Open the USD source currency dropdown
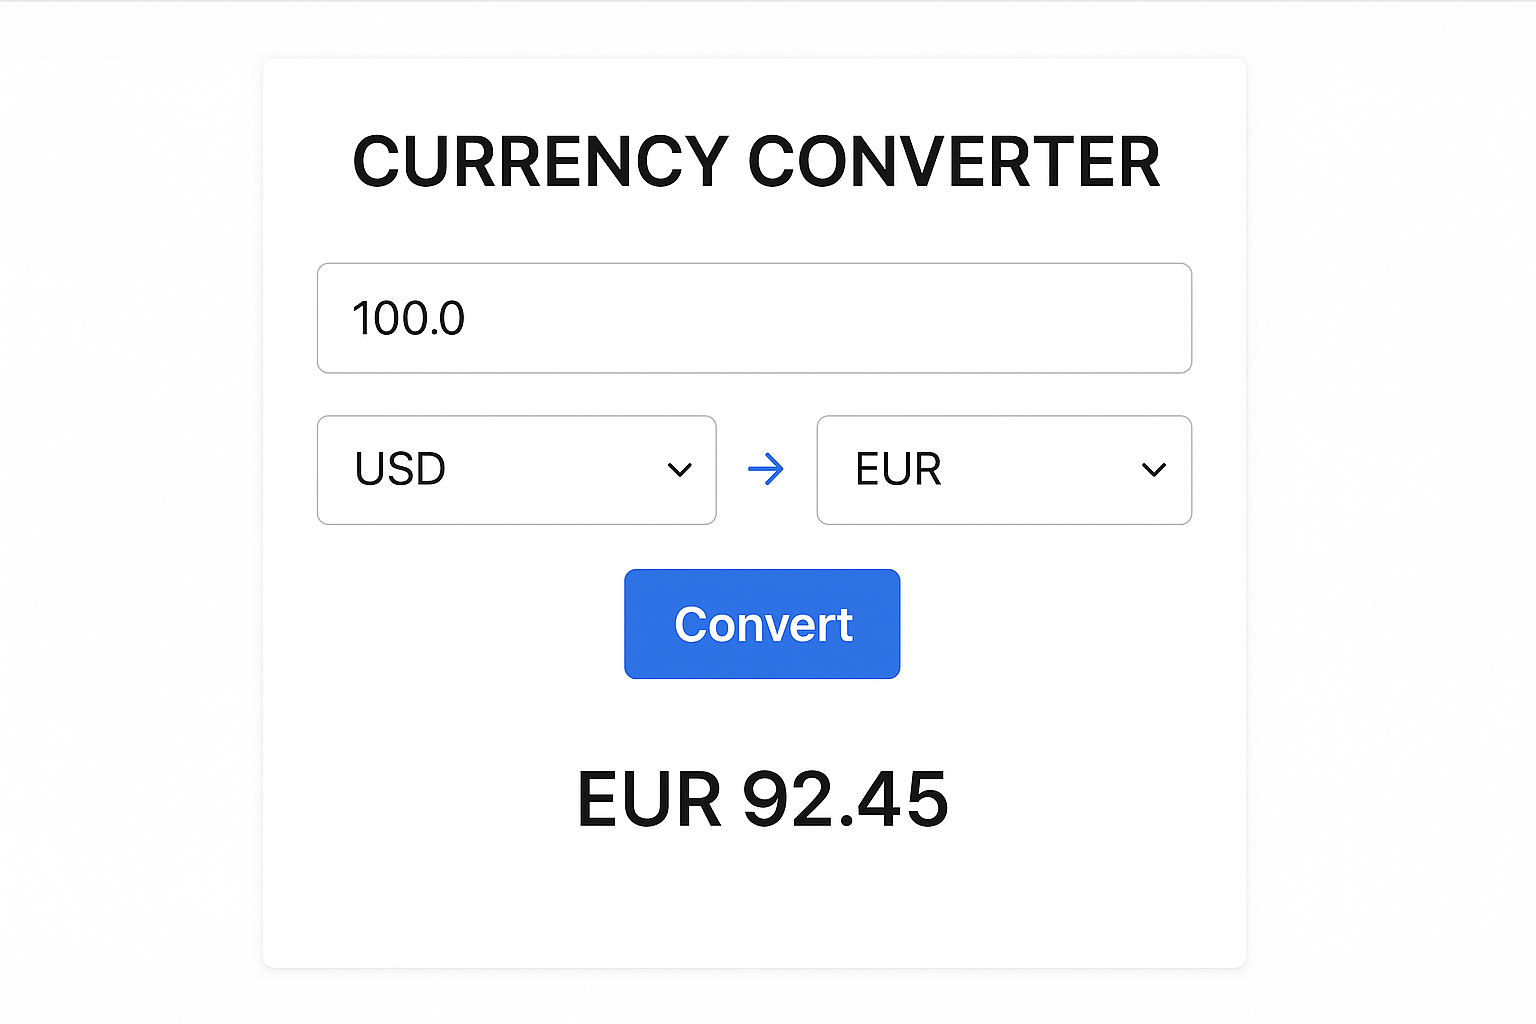The height and width of the screenshot is (1024, 1536). coord(516,470)
